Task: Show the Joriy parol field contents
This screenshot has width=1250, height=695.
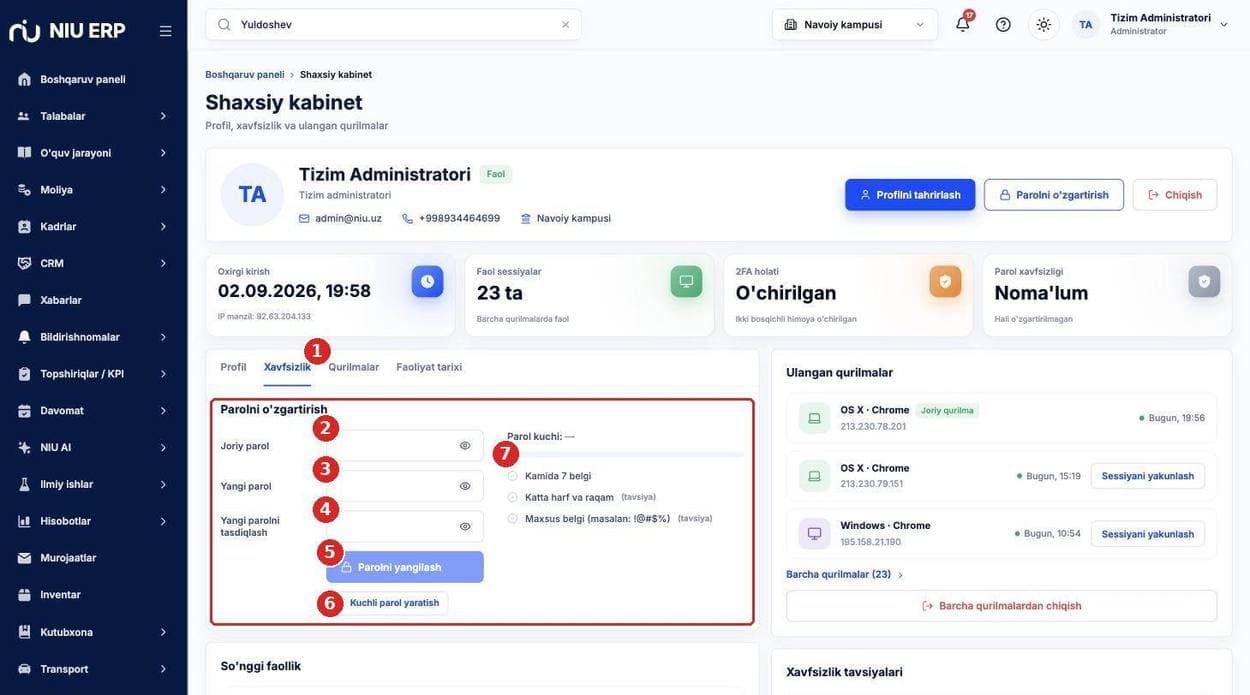Action: [x=465, y=446]
